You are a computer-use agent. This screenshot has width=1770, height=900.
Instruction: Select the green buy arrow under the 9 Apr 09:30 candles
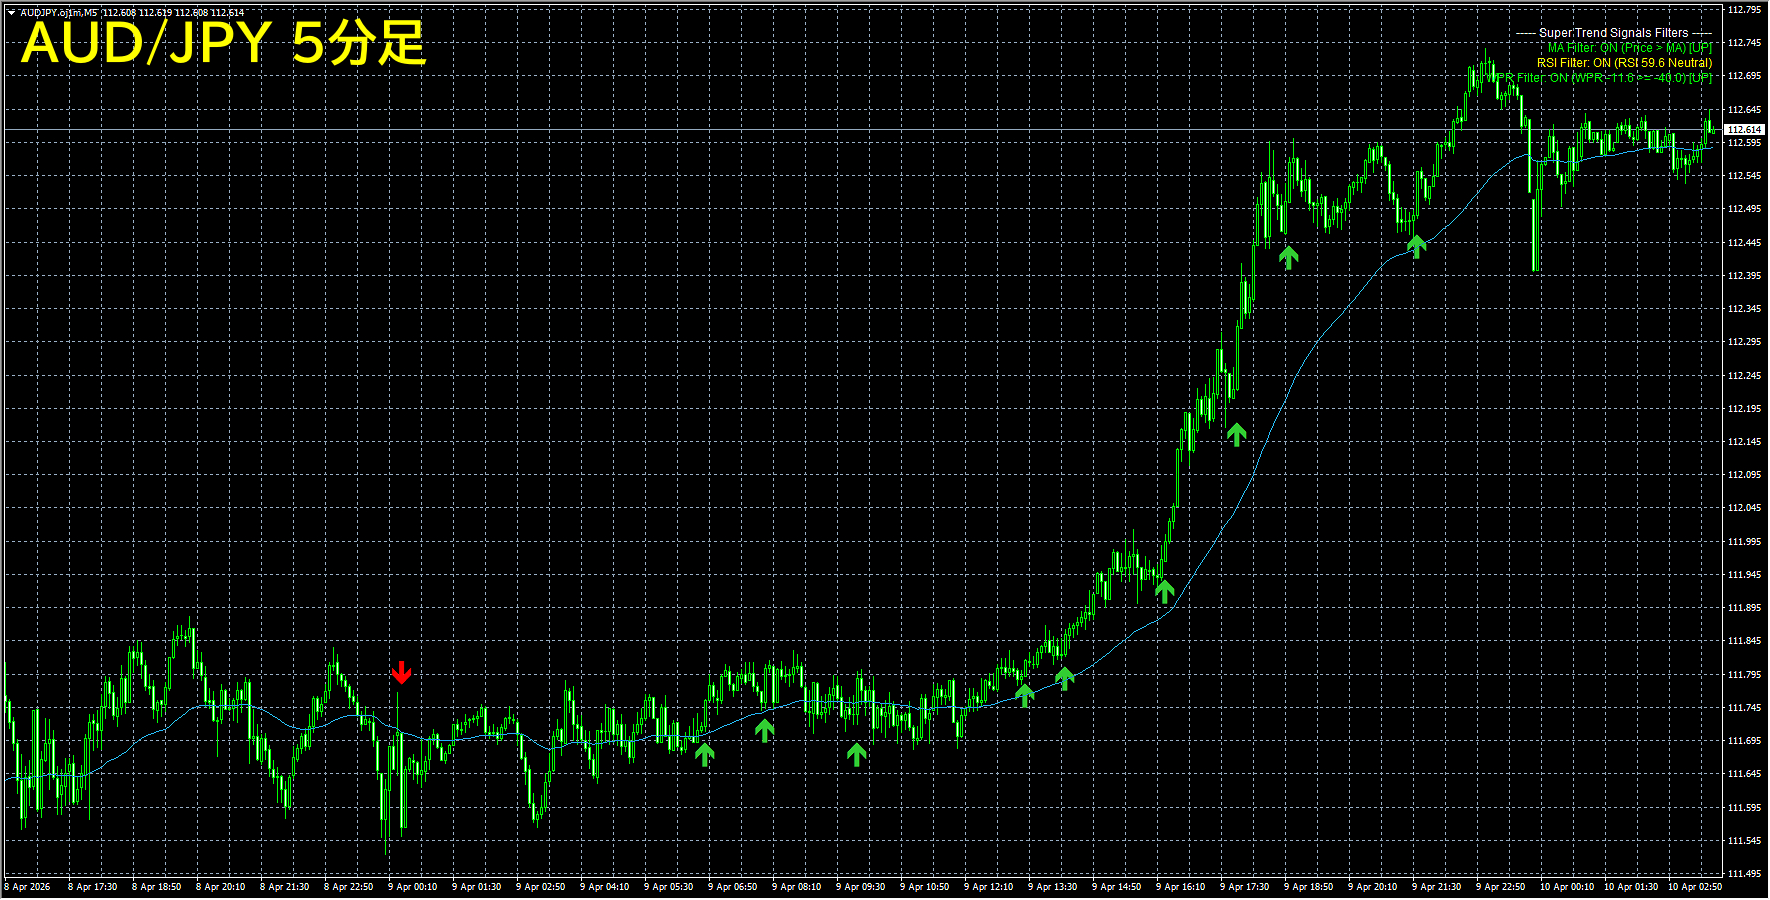point(857,754)
